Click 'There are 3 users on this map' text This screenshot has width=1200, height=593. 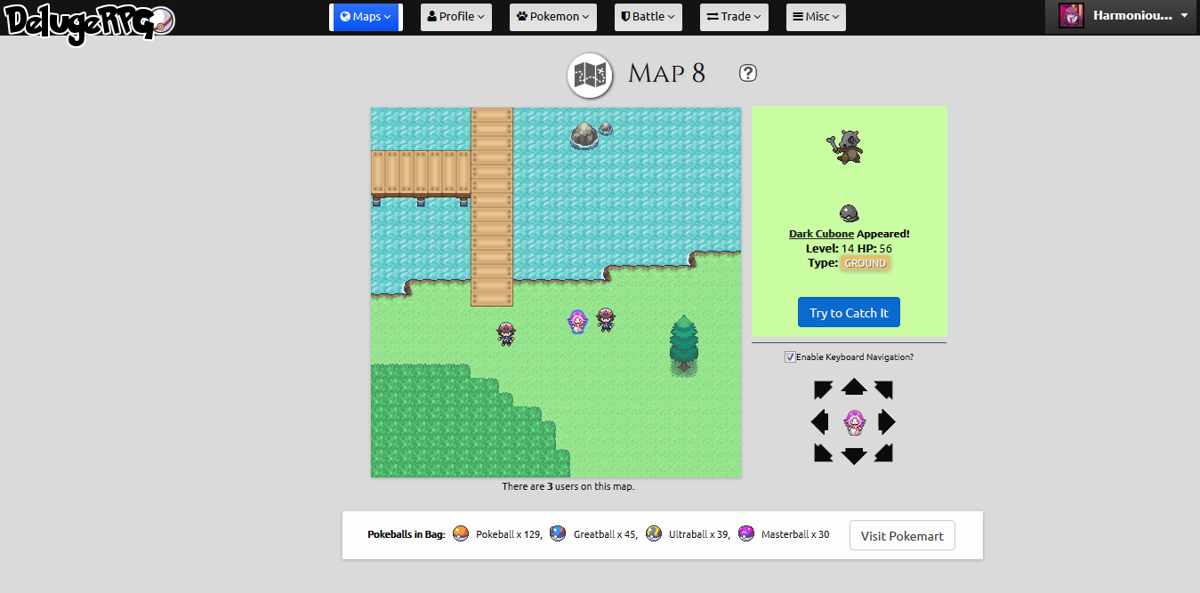tap(568, 487)
